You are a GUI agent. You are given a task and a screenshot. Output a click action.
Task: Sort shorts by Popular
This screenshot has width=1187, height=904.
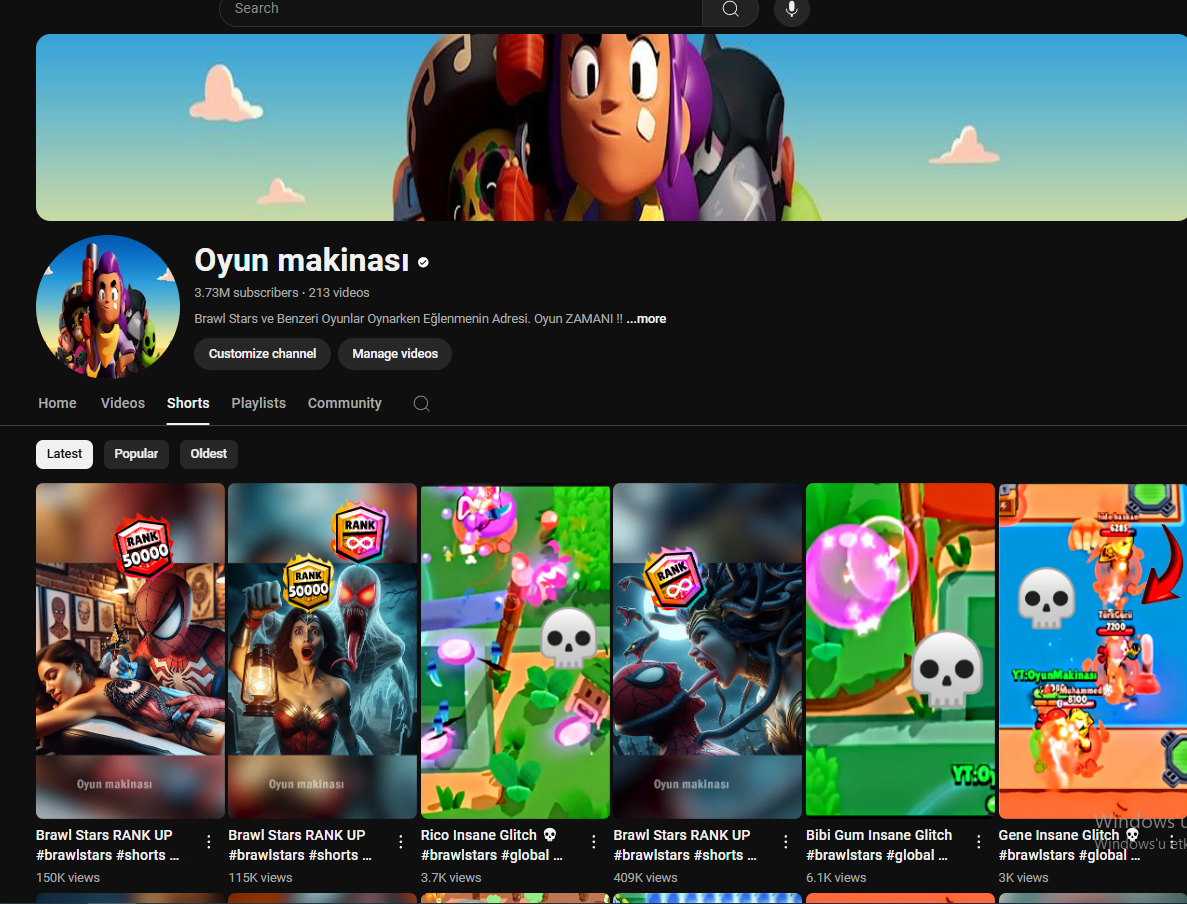coord(136,454)
